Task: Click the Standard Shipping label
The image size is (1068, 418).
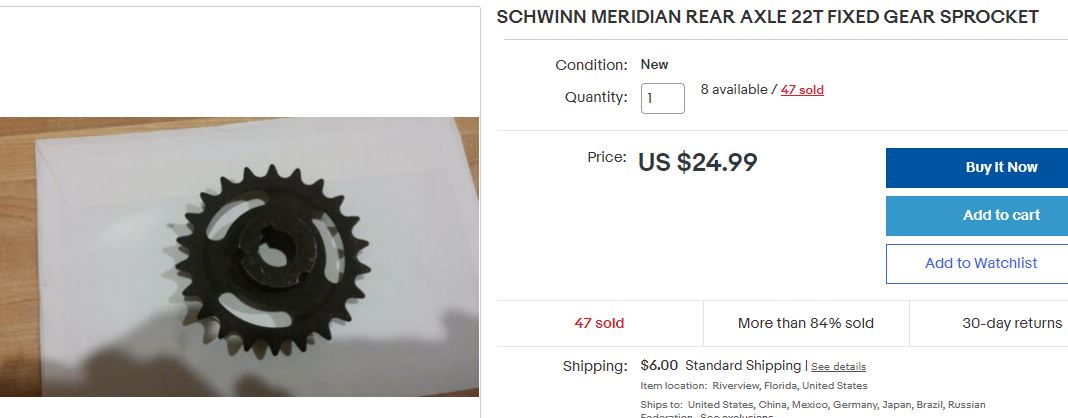Action: 743,366
